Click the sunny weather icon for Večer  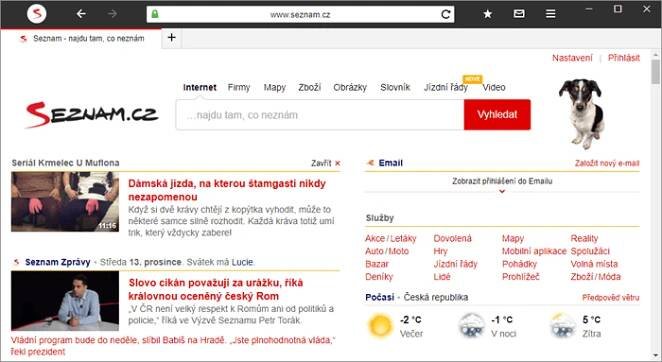click(380, 326)
